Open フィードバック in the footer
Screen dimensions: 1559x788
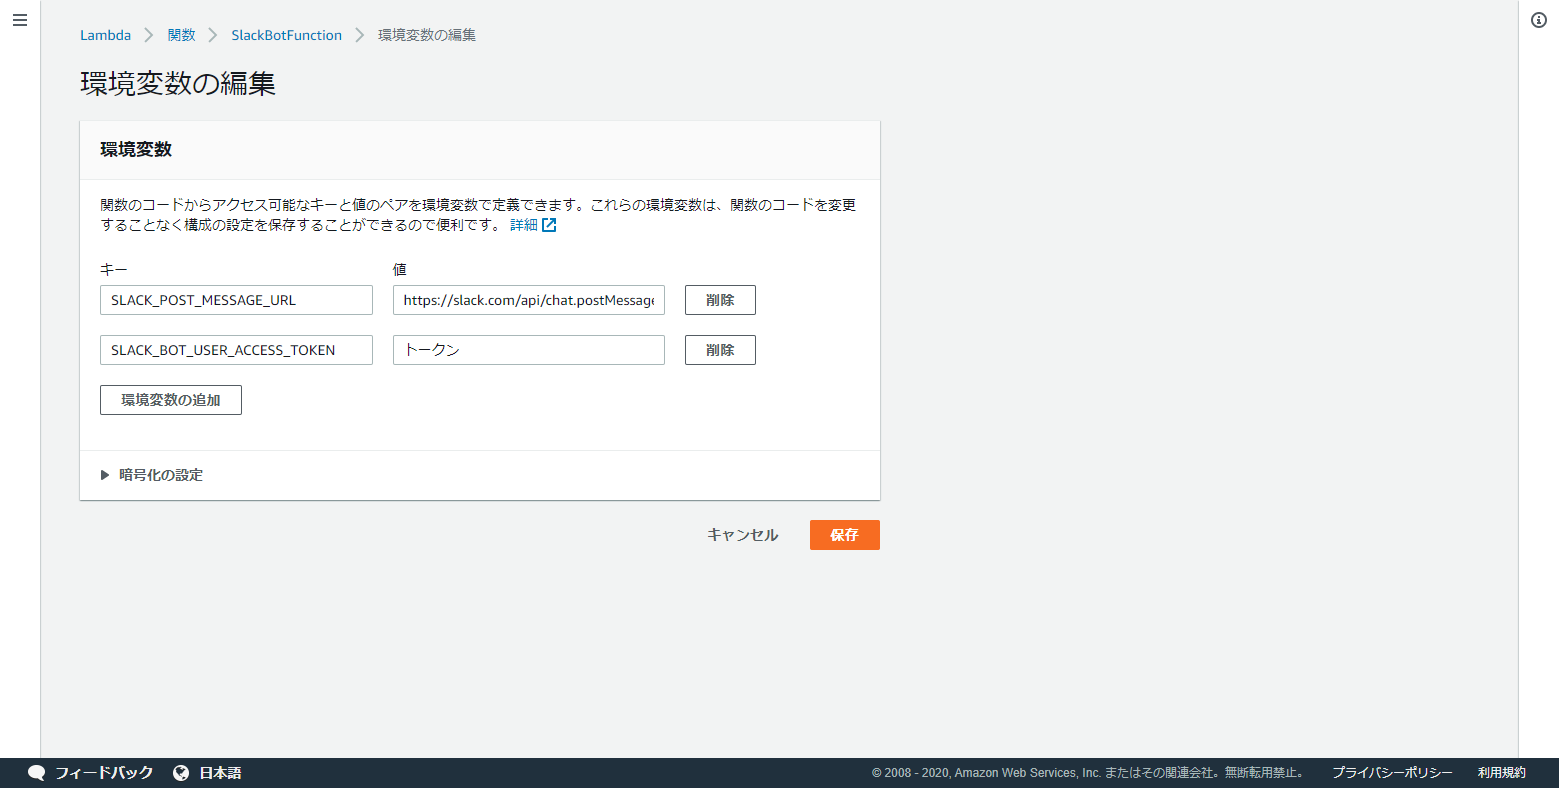[x=104, y=773]
